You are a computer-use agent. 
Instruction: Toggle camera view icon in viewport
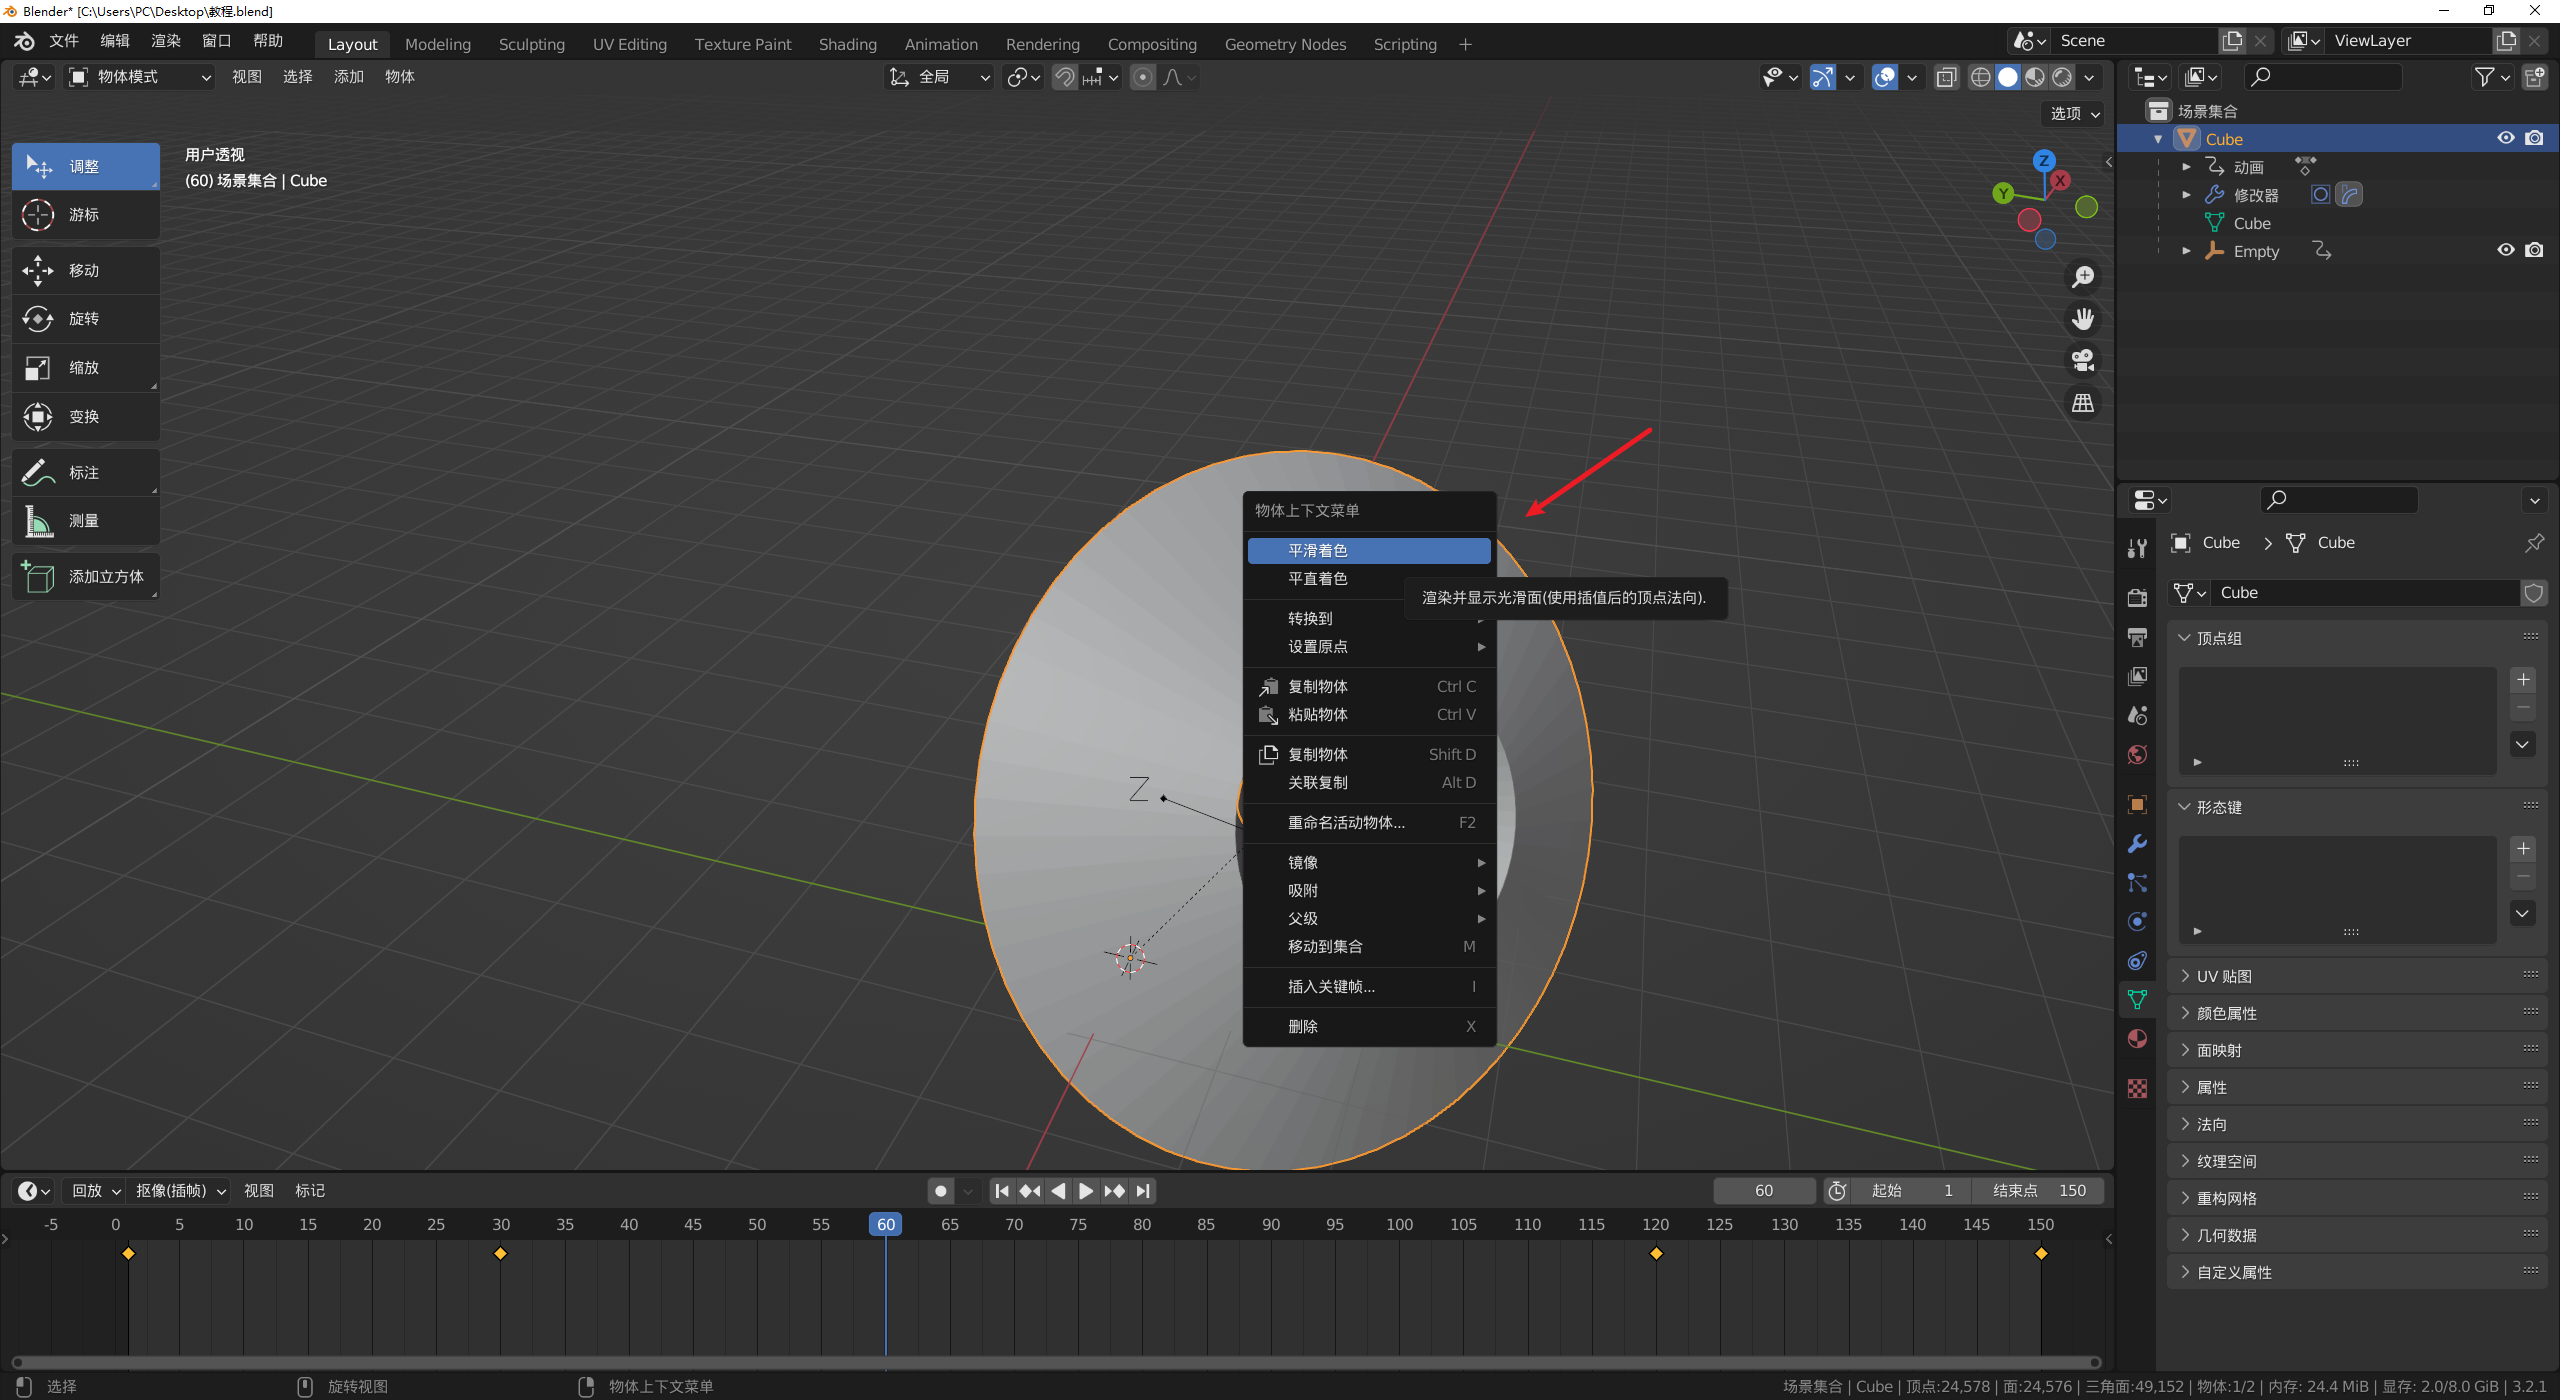(2083, 360)
